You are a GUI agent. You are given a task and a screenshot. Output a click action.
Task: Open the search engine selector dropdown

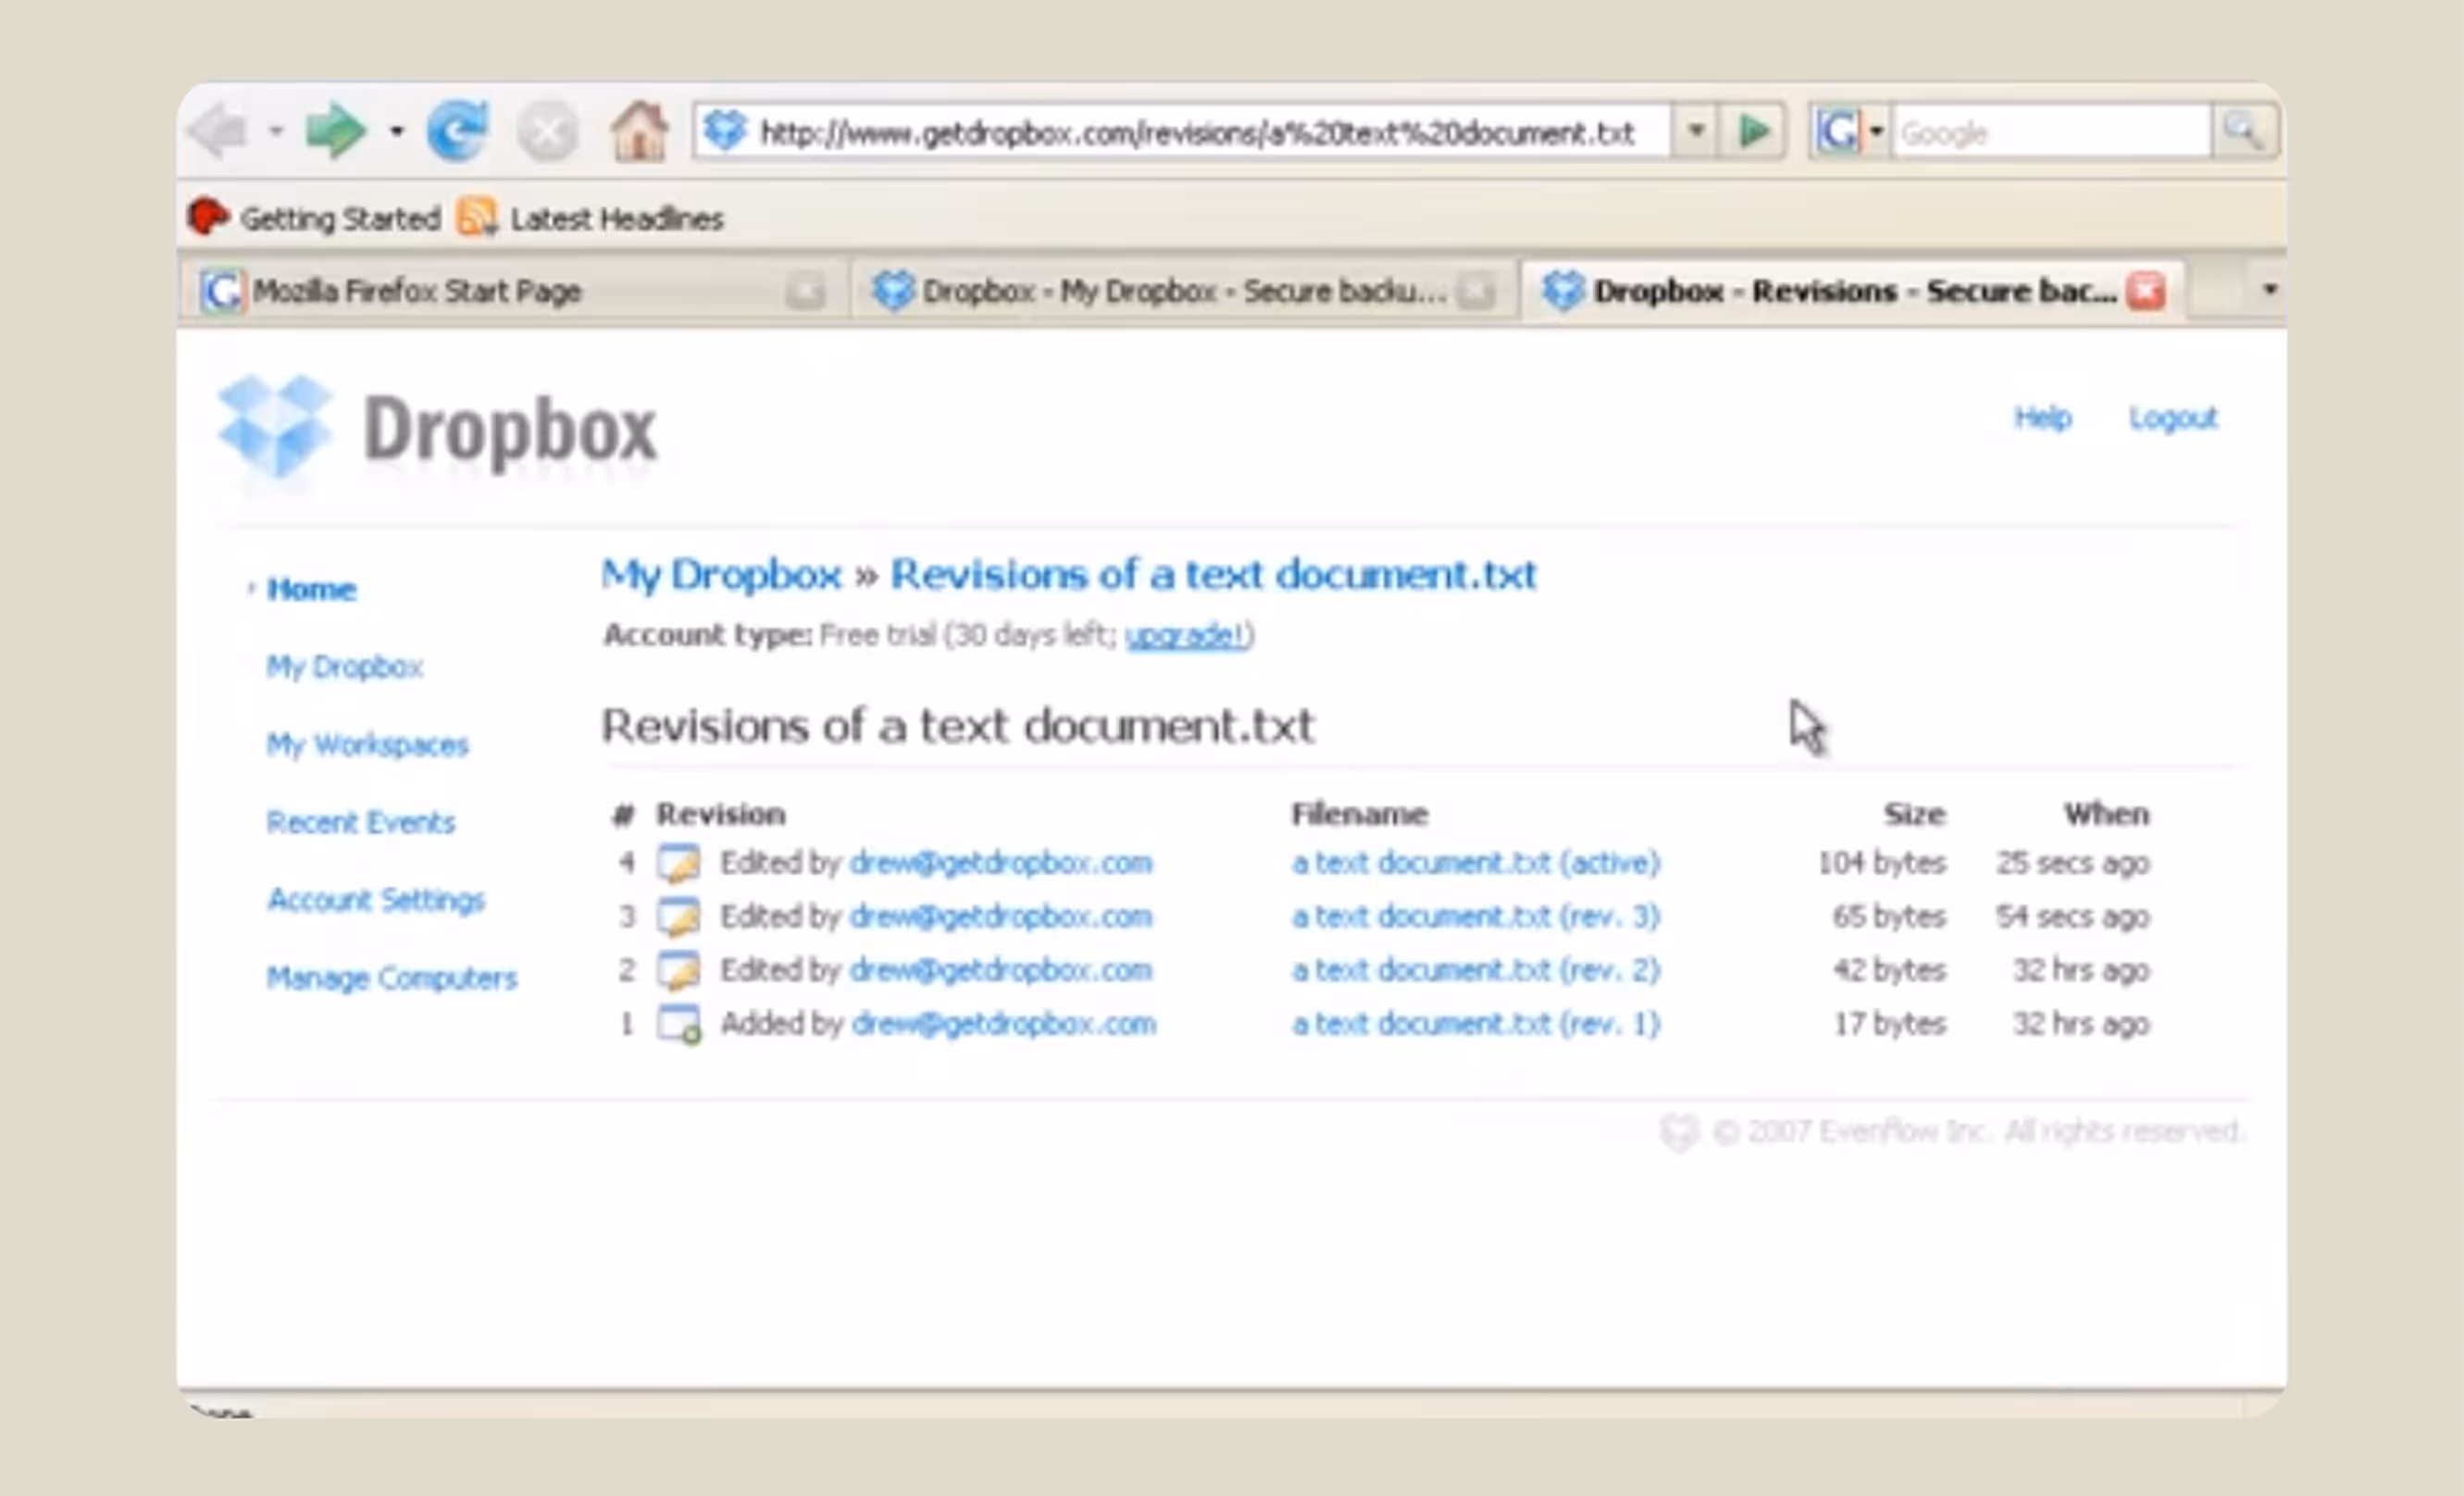click(x=1877, y=131)
